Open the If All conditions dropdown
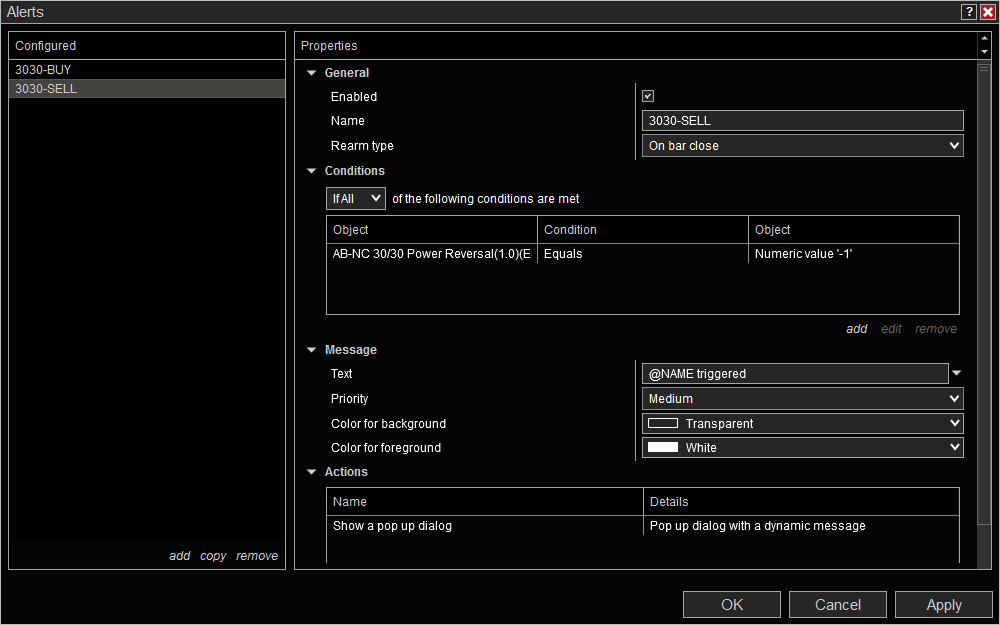The height and width of the screenshot is (625, 1000). coord(355,199)
